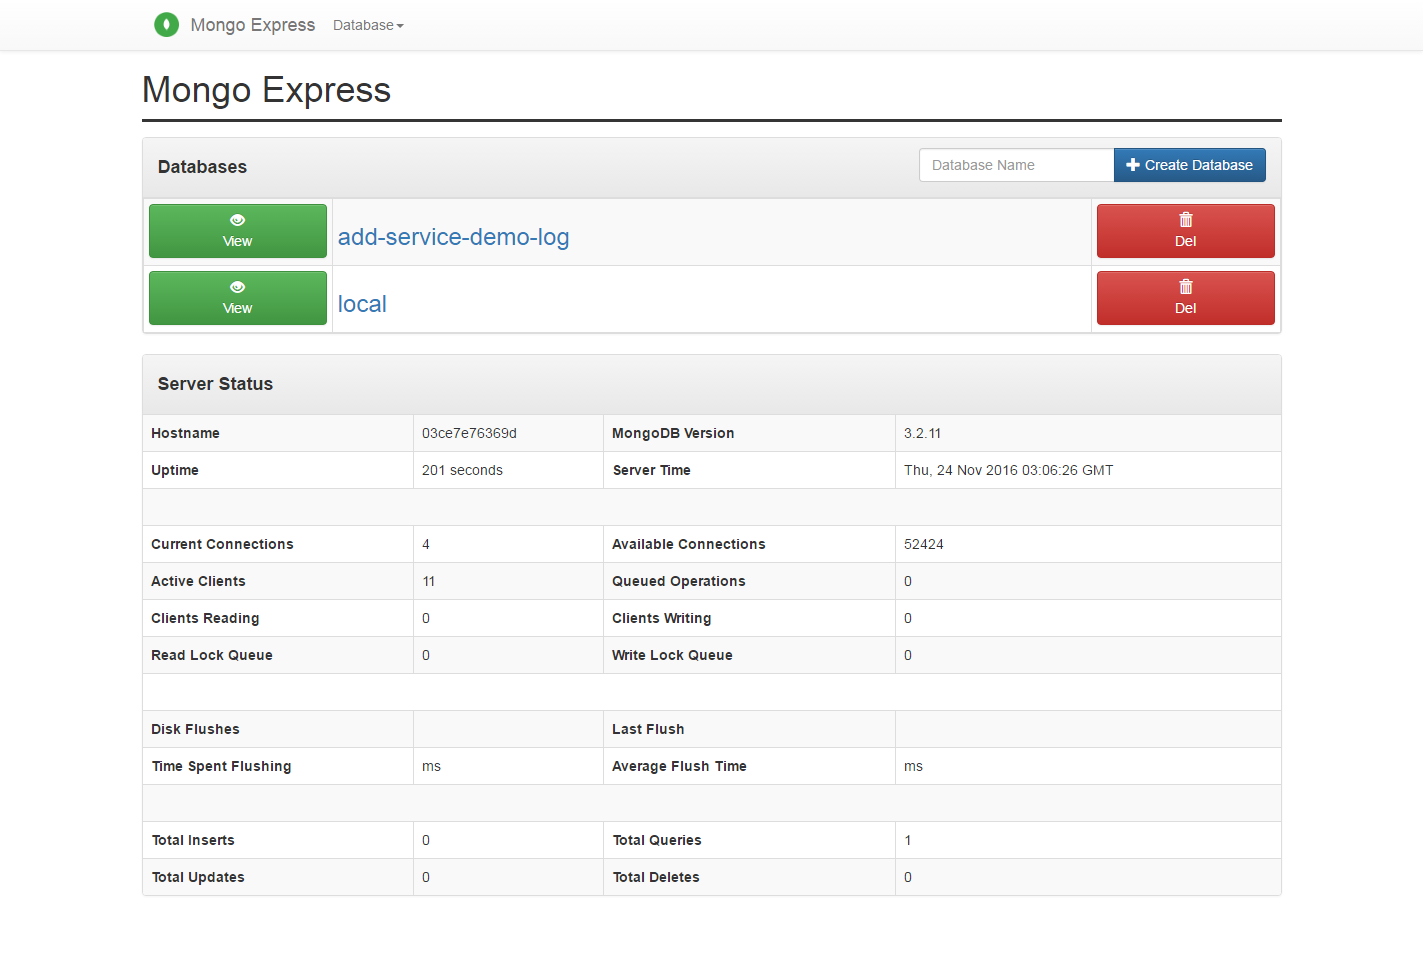
Task: Click the Disk Flushes label
Action: [195, 729]
